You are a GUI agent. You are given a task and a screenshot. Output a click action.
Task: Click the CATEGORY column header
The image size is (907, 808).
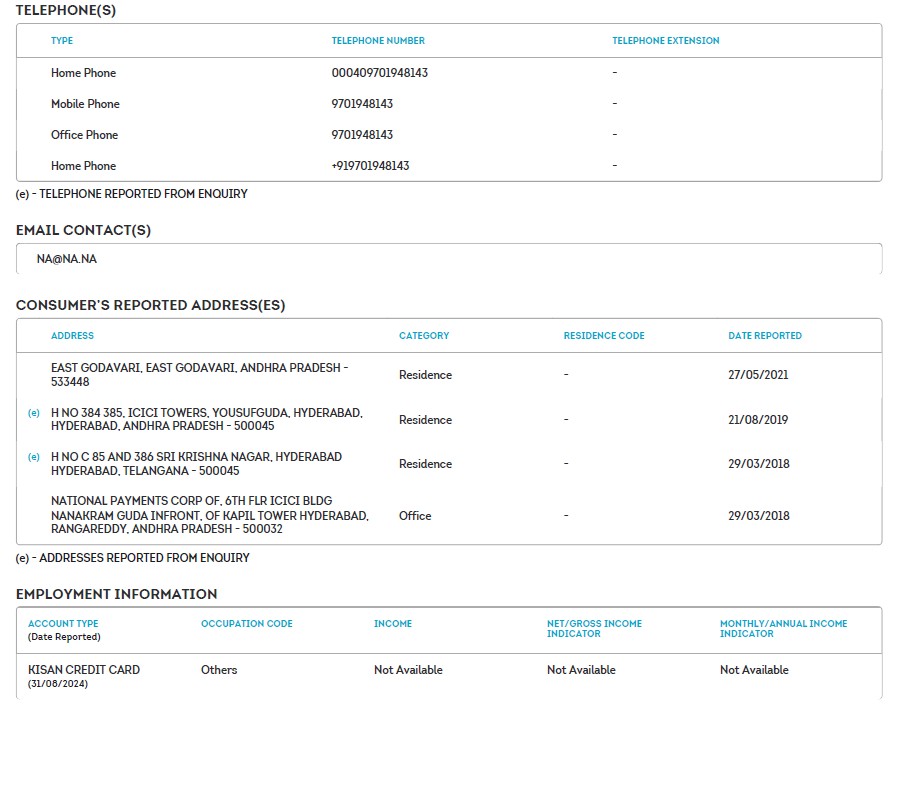424,335
